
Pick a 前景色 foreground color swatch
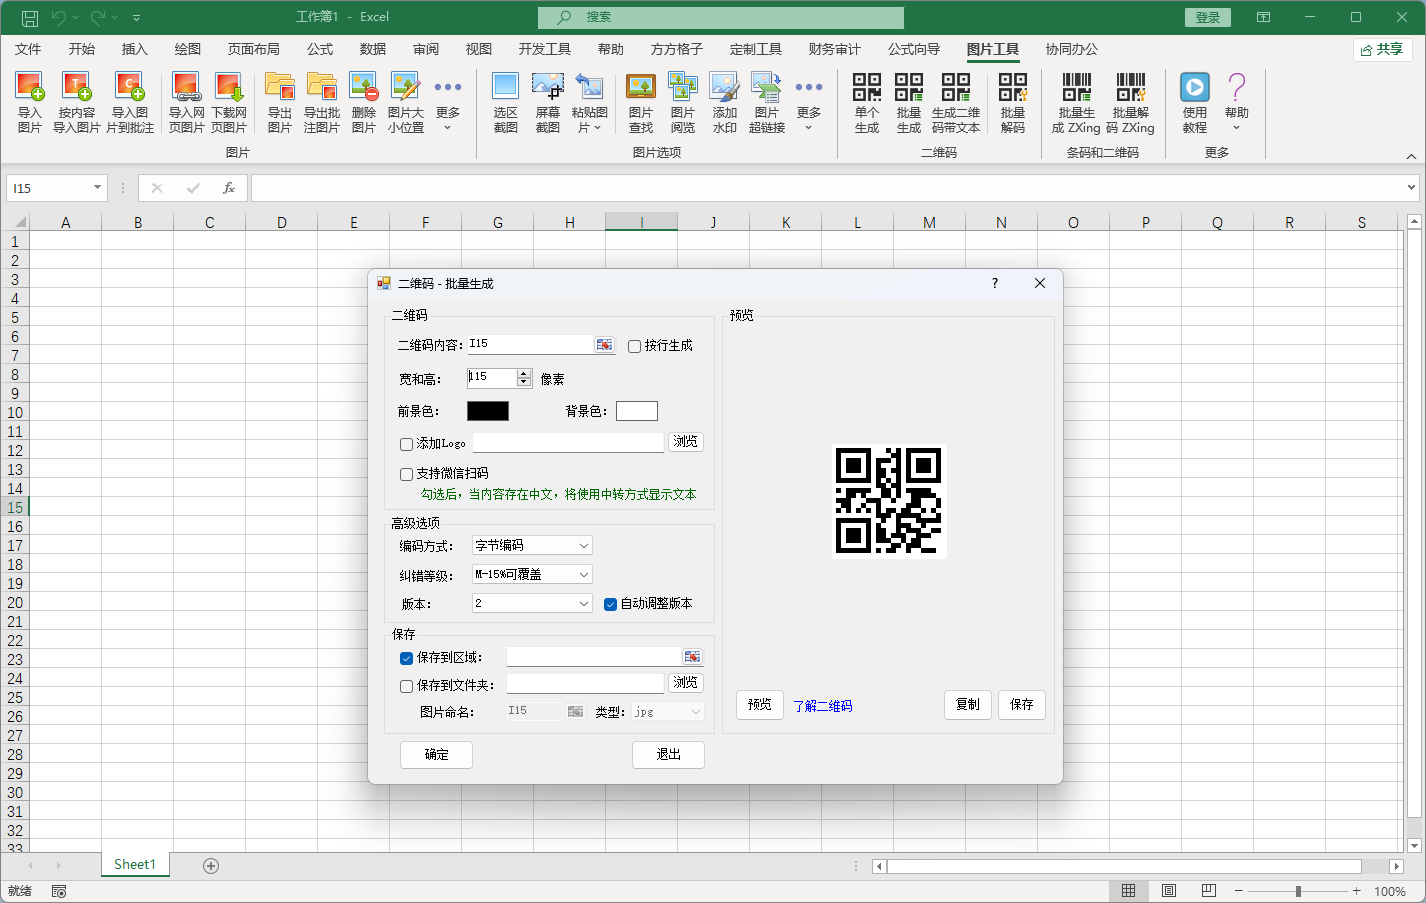coord(488,411)
